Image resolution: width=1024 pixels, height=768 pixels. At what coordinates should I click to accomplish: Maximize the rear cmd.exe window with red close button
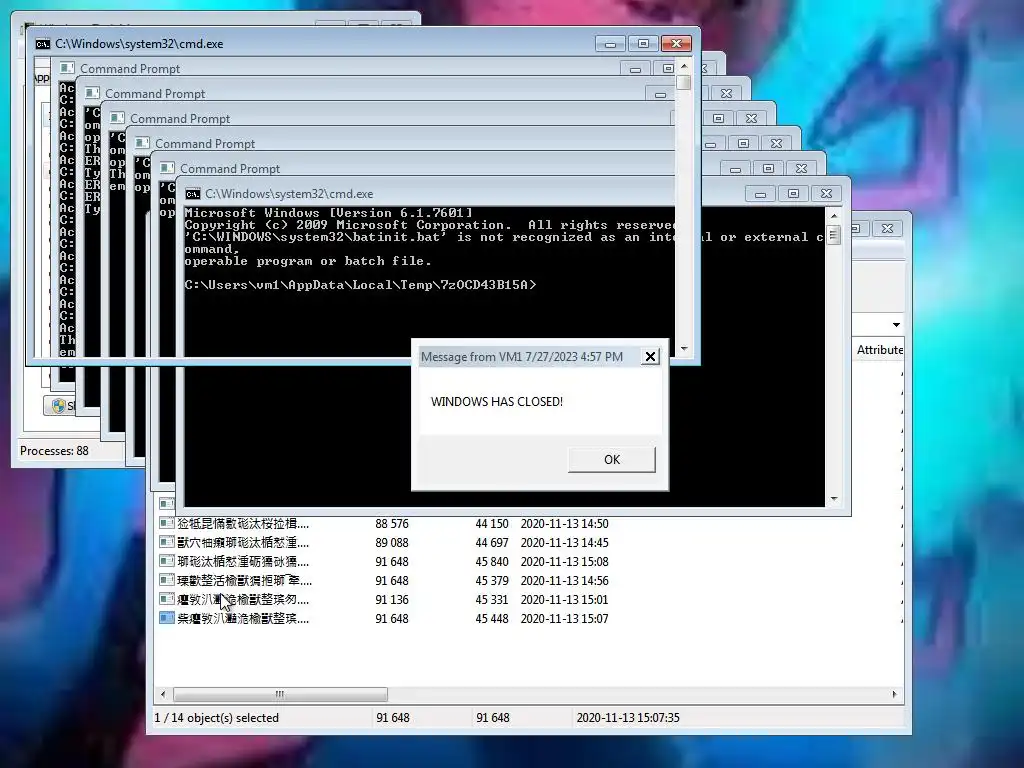click(643, 44)
